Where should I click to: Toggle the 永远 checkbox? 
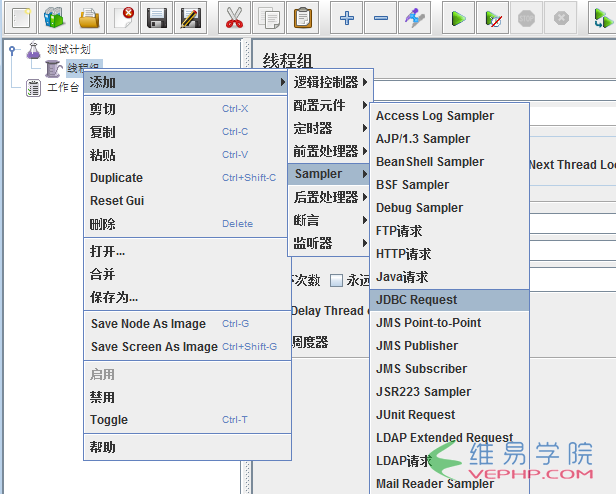[x=336, y=280]
